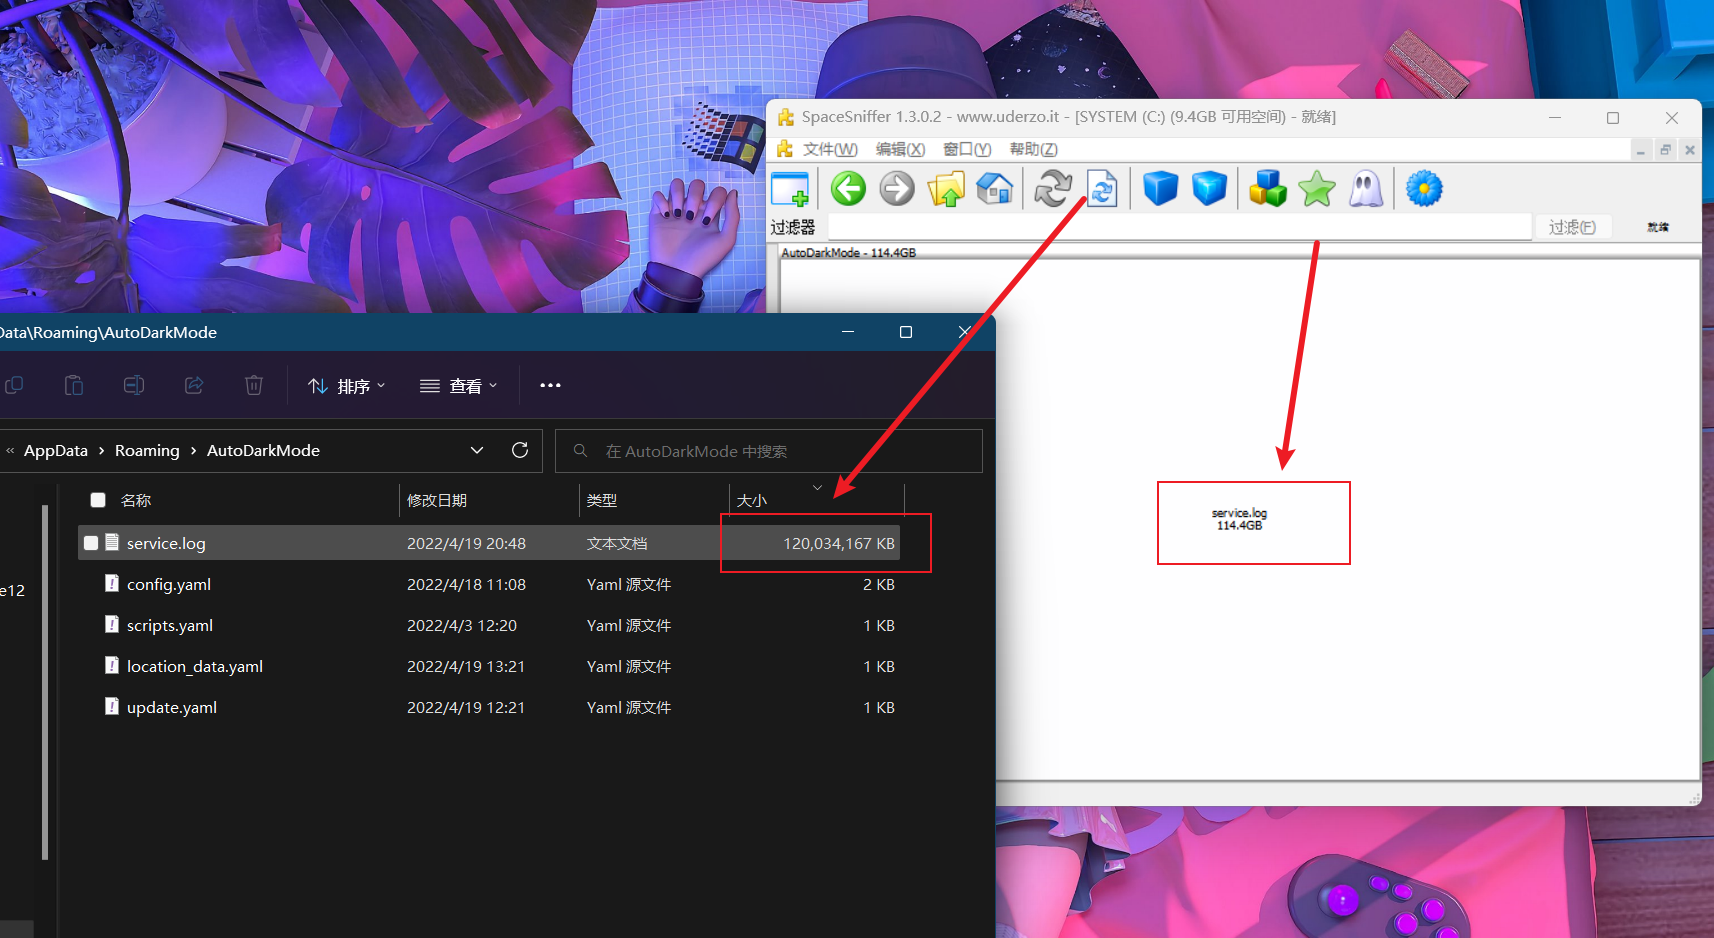Open the 帮助(Z) menu
This screenshot has height=938, width=1714.
(x=1033, y=149)
